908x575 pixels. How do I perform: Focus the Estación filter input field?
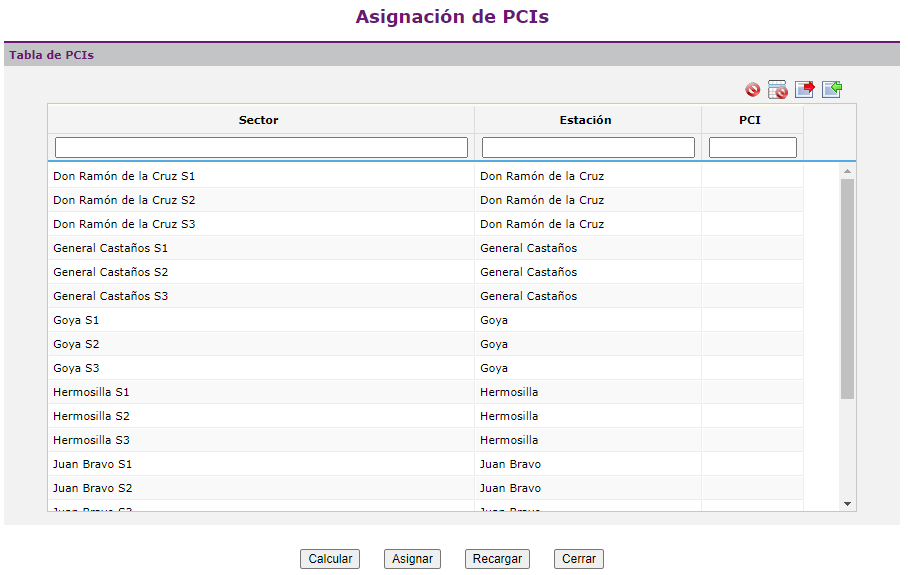click(x=588, y=147)
